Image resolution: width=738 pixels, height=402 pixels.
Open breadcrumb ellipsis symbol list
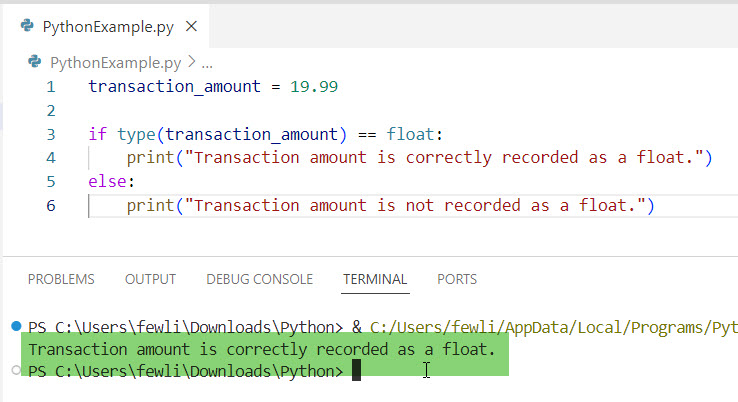(207, 64)
